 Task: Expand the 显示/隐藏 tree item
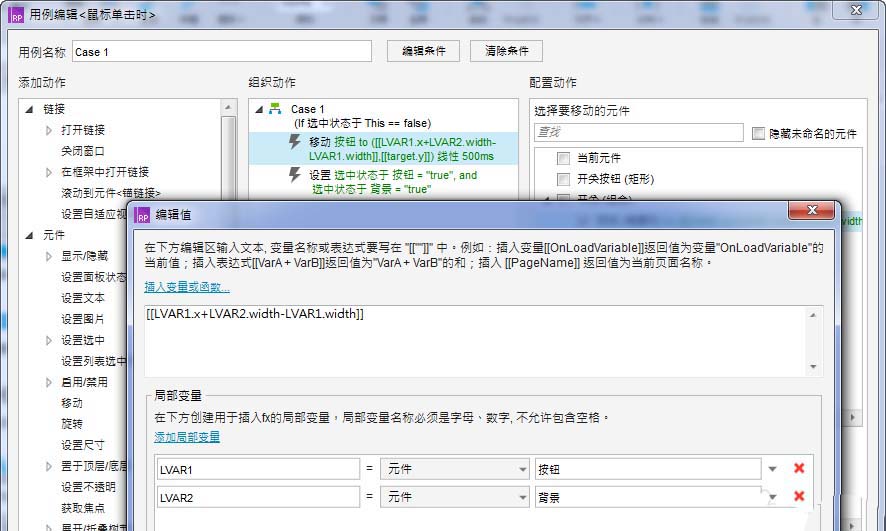[x=49, y=256]
